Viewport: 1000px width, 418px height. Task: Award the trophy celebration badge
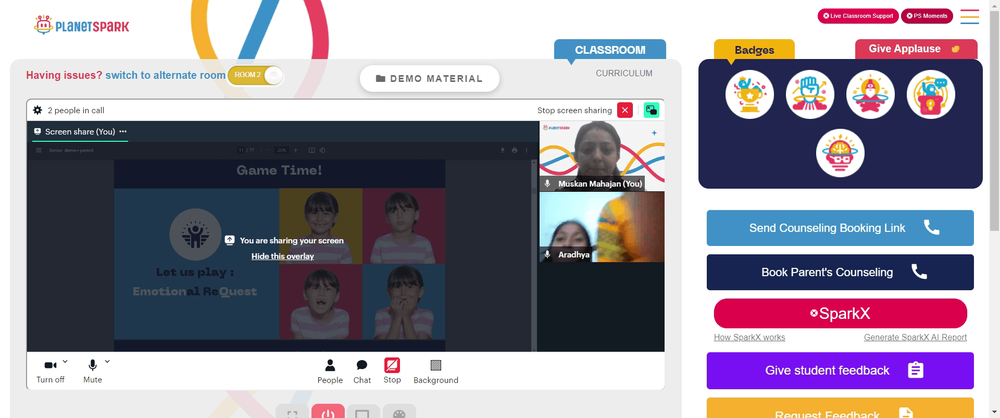point(749,94)
